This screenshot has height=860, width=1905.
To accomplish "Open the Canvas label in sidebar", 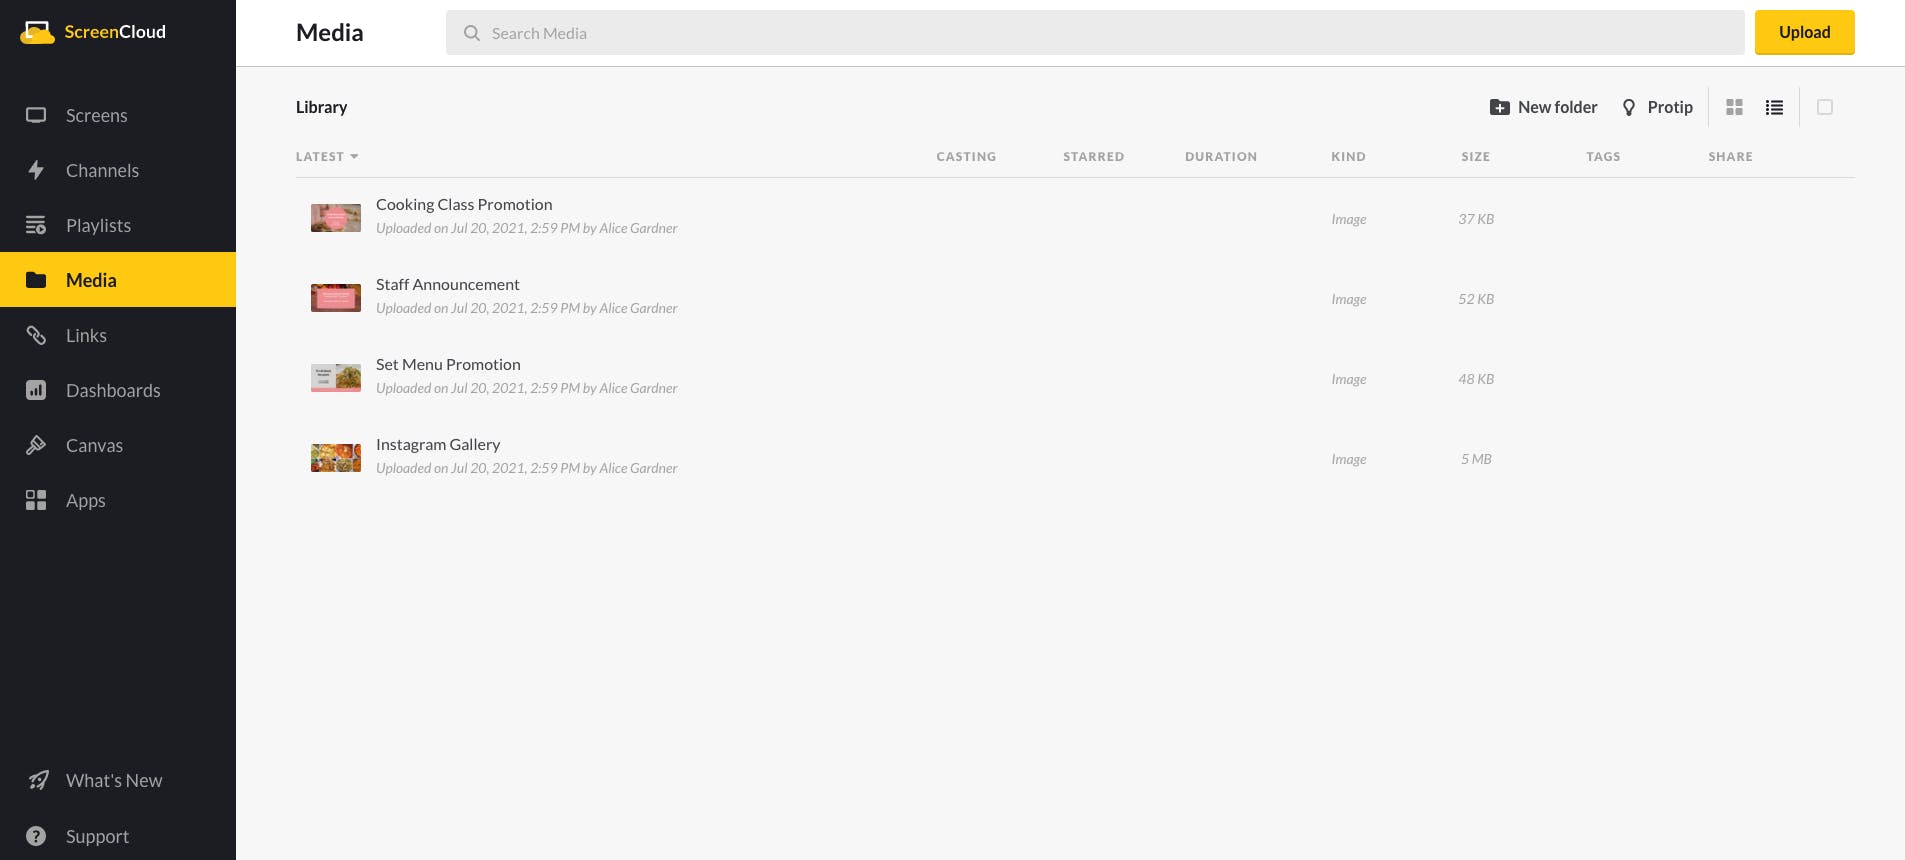I will point(94,445).
